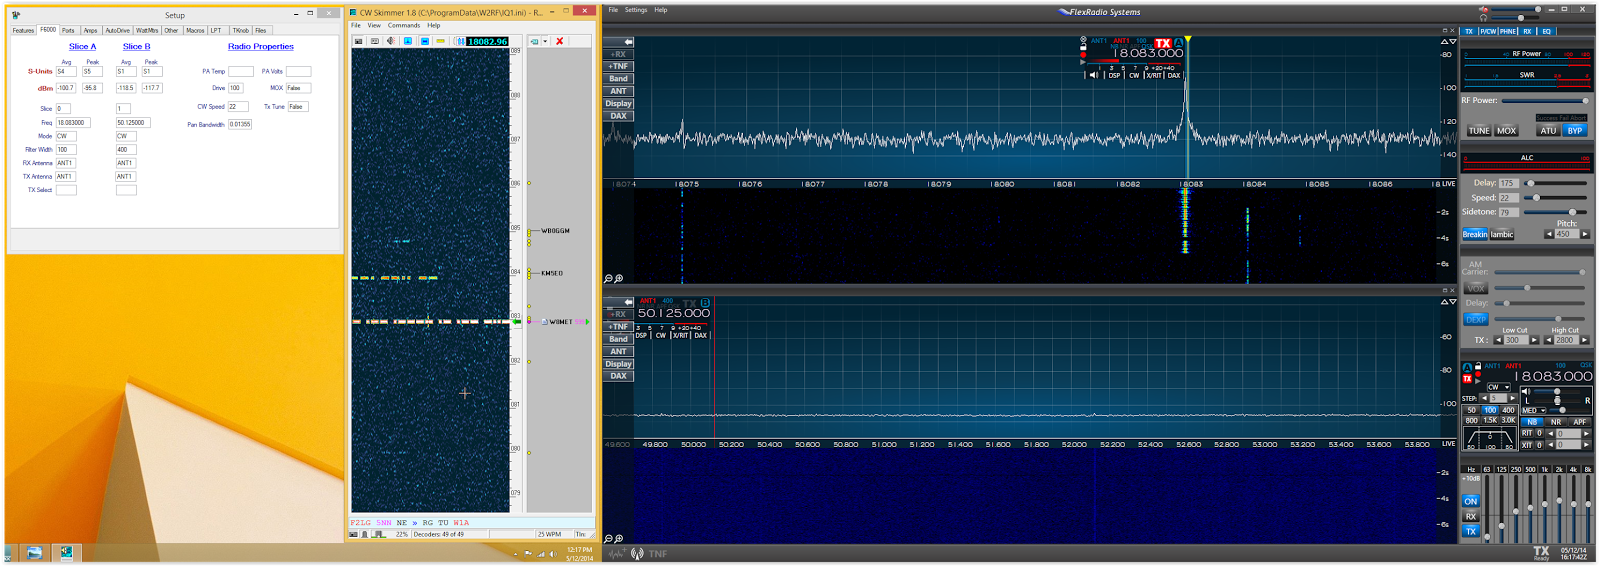Adjust the CW Speed slider
This screenshot has height=566, width=1600.
click(1556, 198)
